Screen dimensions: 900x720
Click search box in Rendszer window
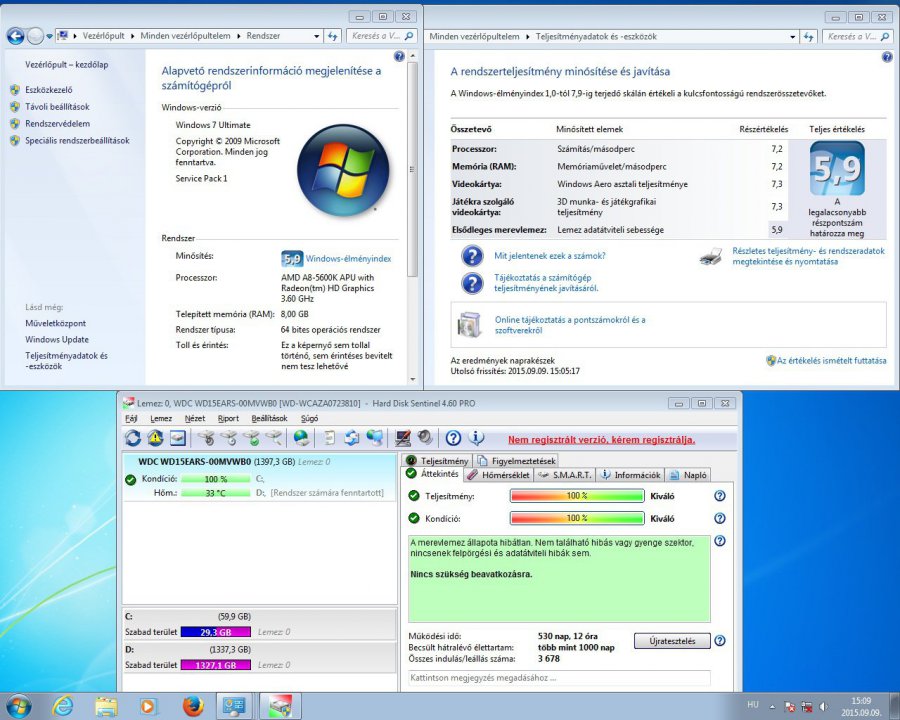pos(382,36)
